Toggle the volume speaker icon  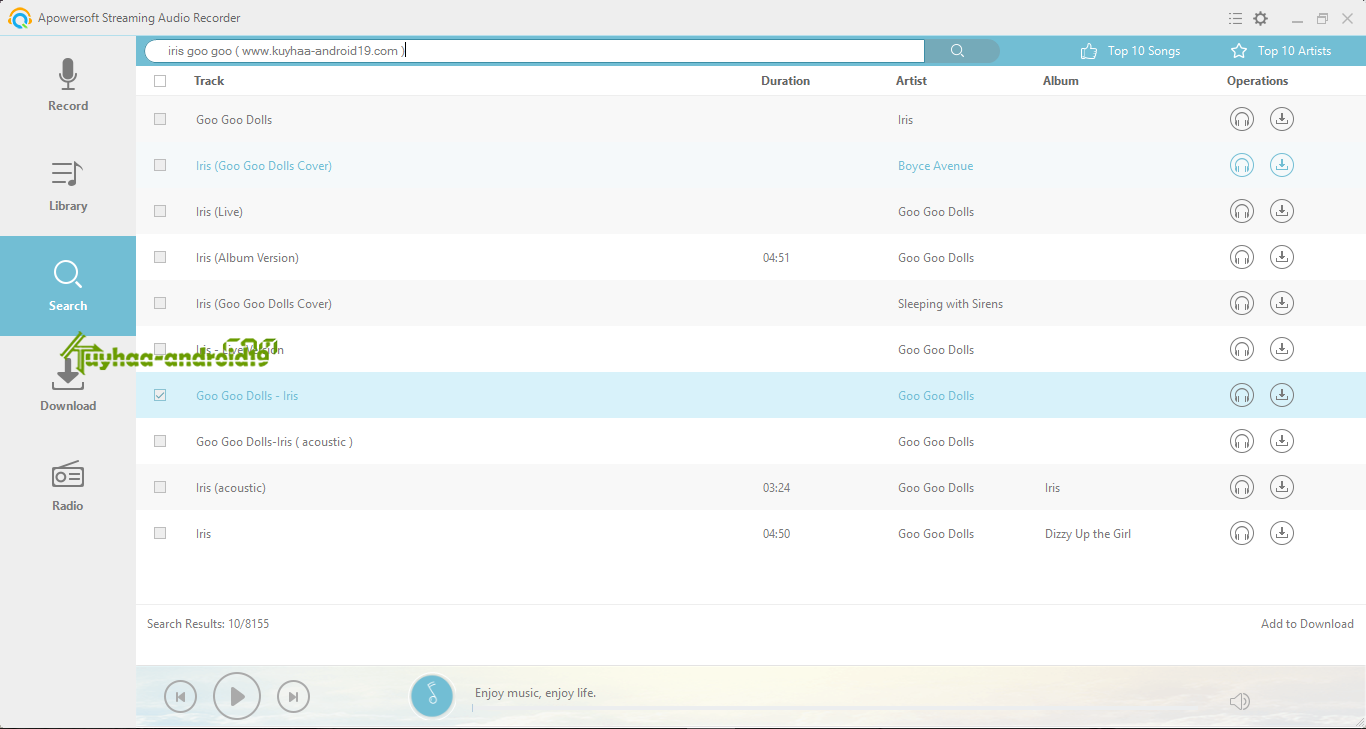tap(1240, 701)
